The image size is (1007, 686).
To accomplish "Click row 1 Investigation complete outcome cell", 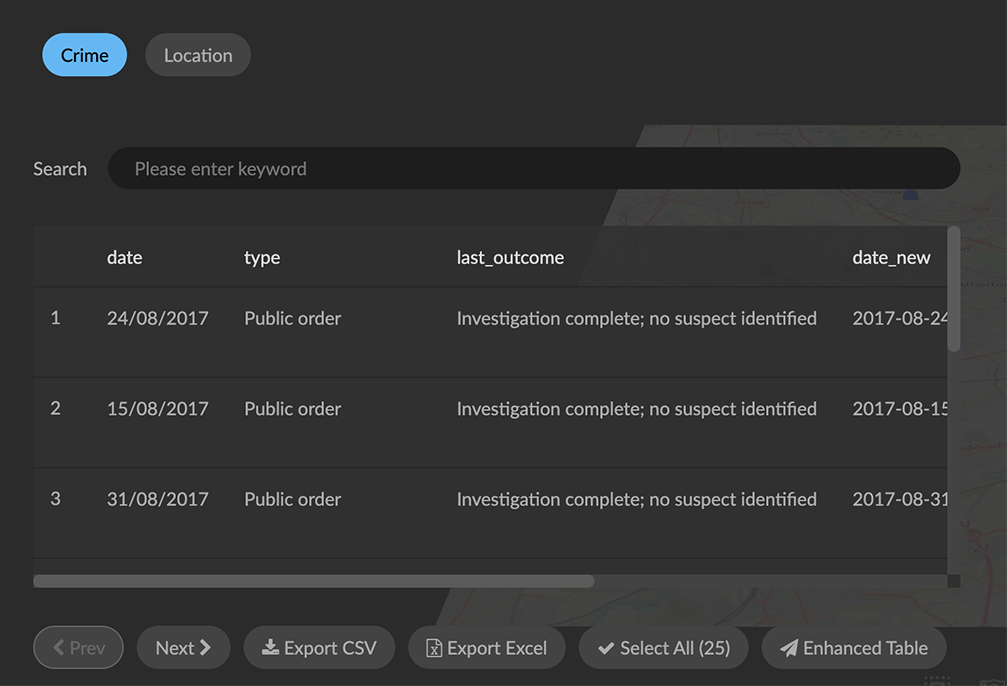I will click(x=636, y=318).
